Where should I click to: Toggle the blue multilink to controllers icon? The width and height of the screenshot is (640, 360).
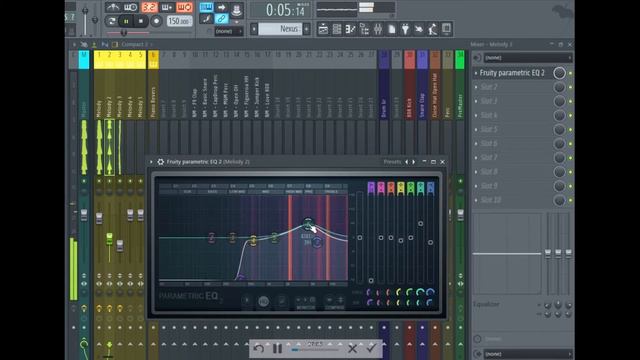point(221,18)
